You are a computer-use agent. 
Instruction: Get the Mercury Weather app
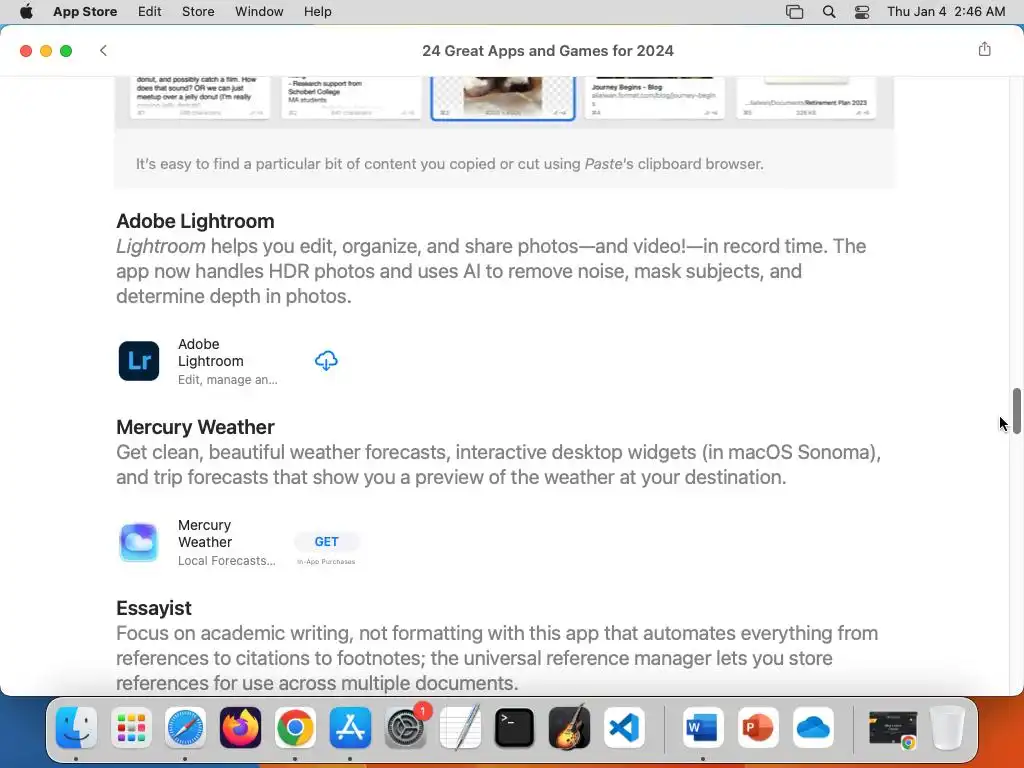click(326, 541)
